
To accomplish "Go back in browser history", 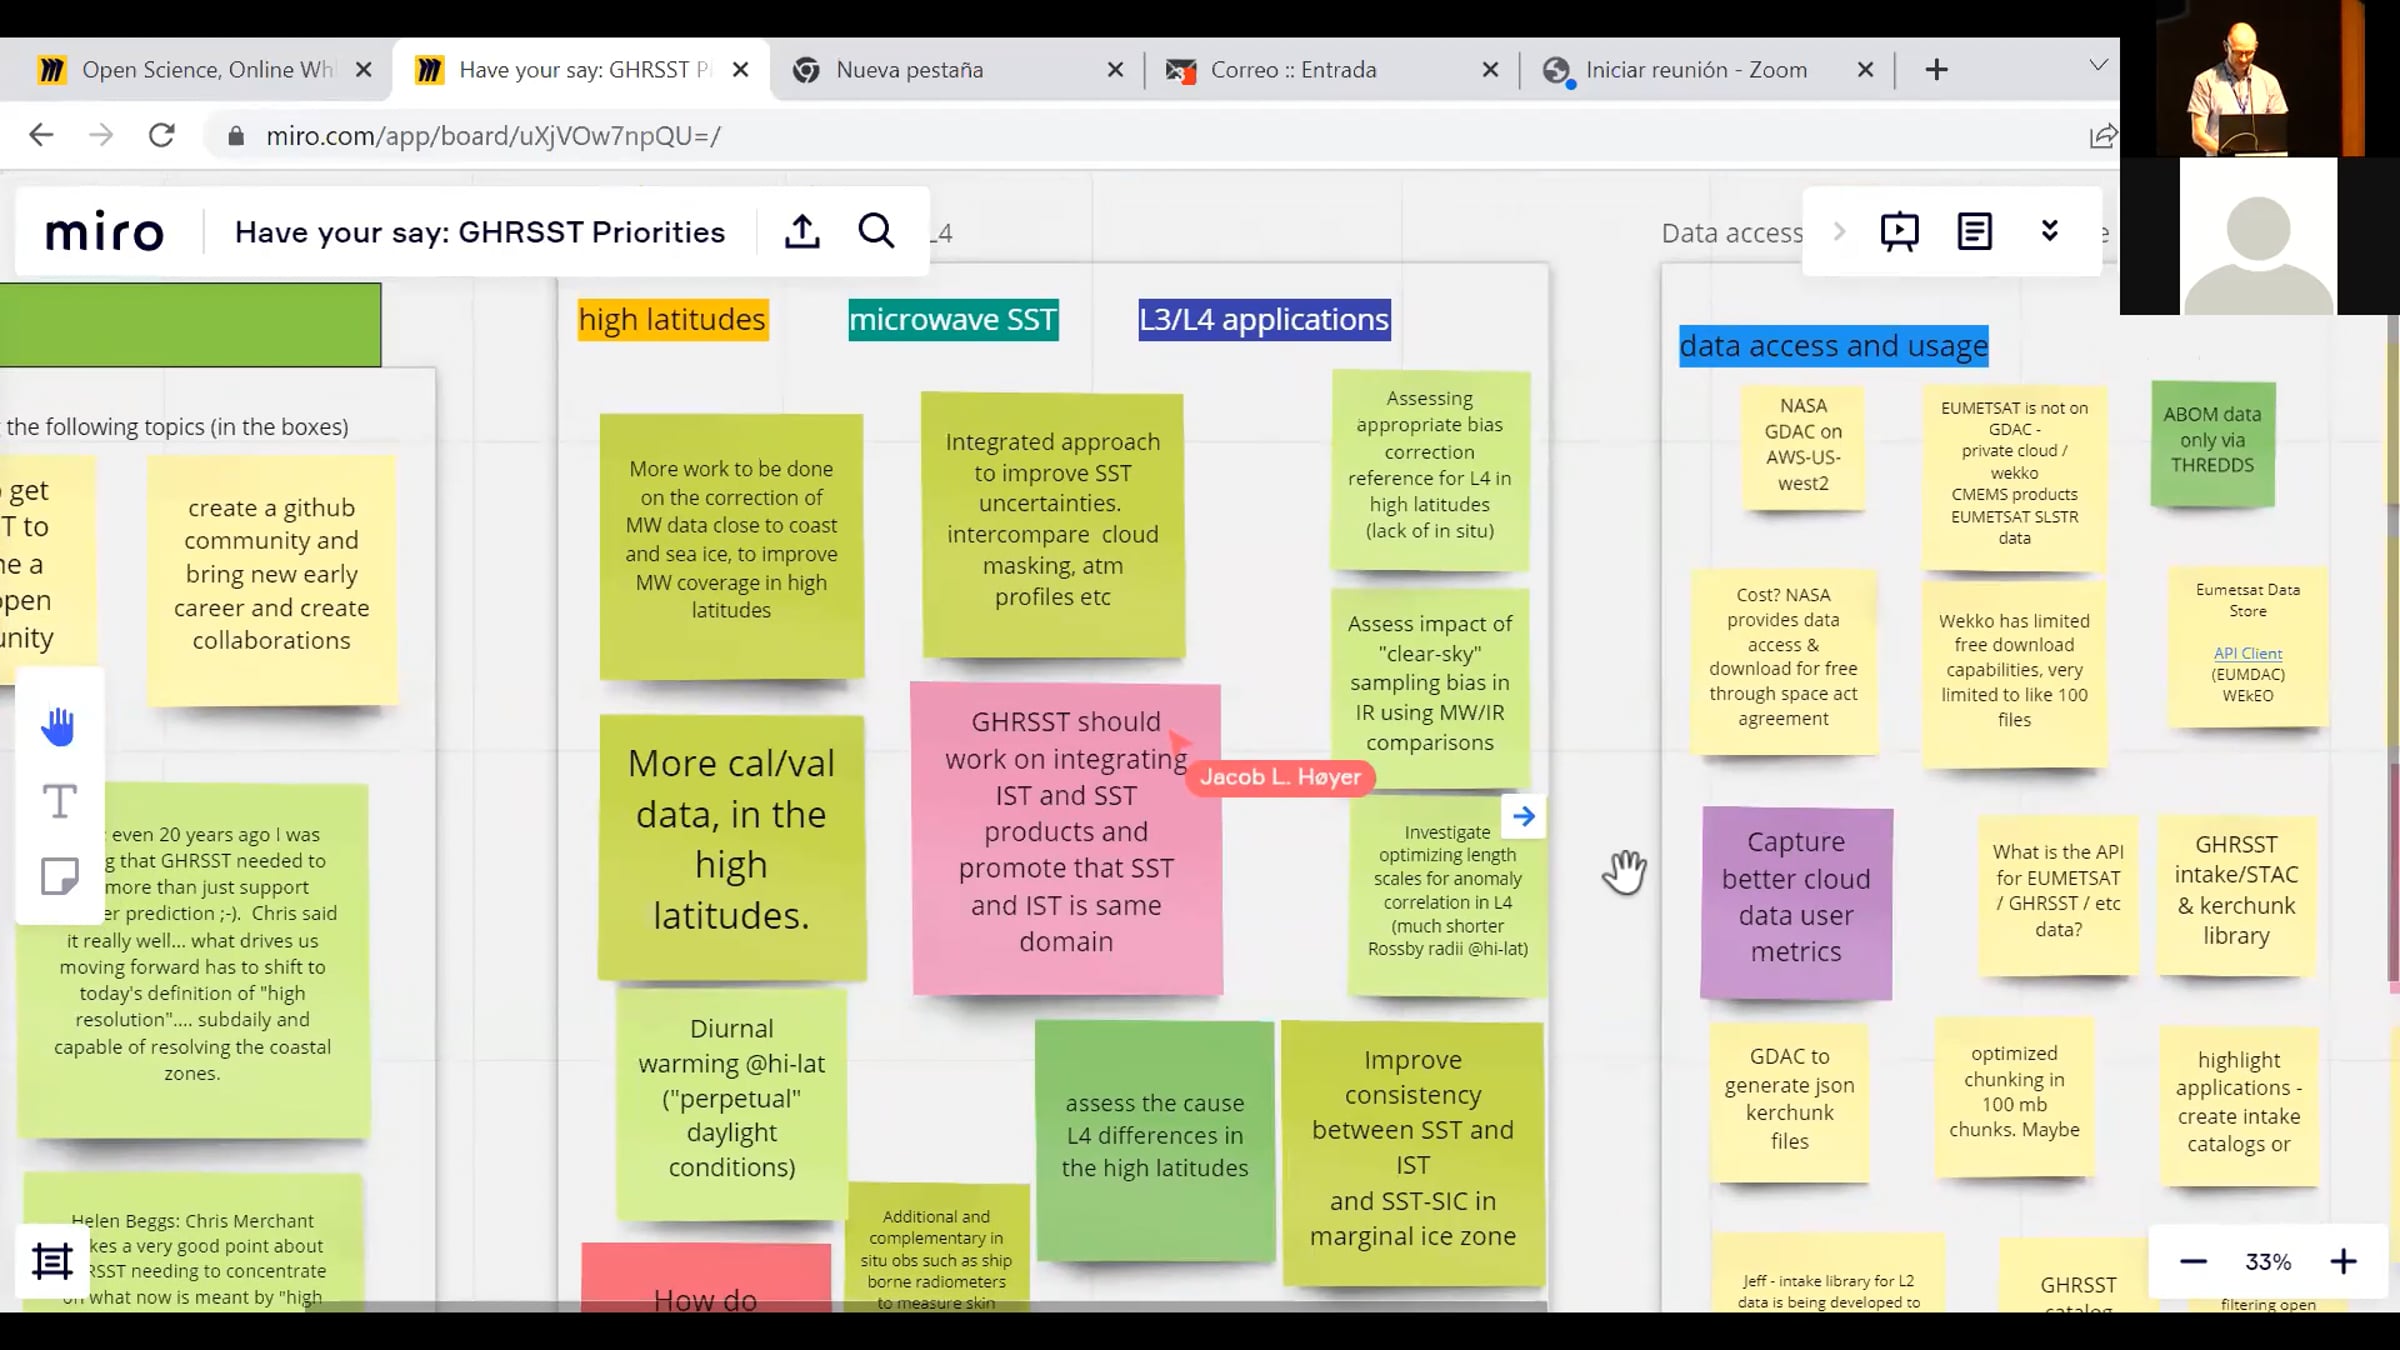I will 41,135.
